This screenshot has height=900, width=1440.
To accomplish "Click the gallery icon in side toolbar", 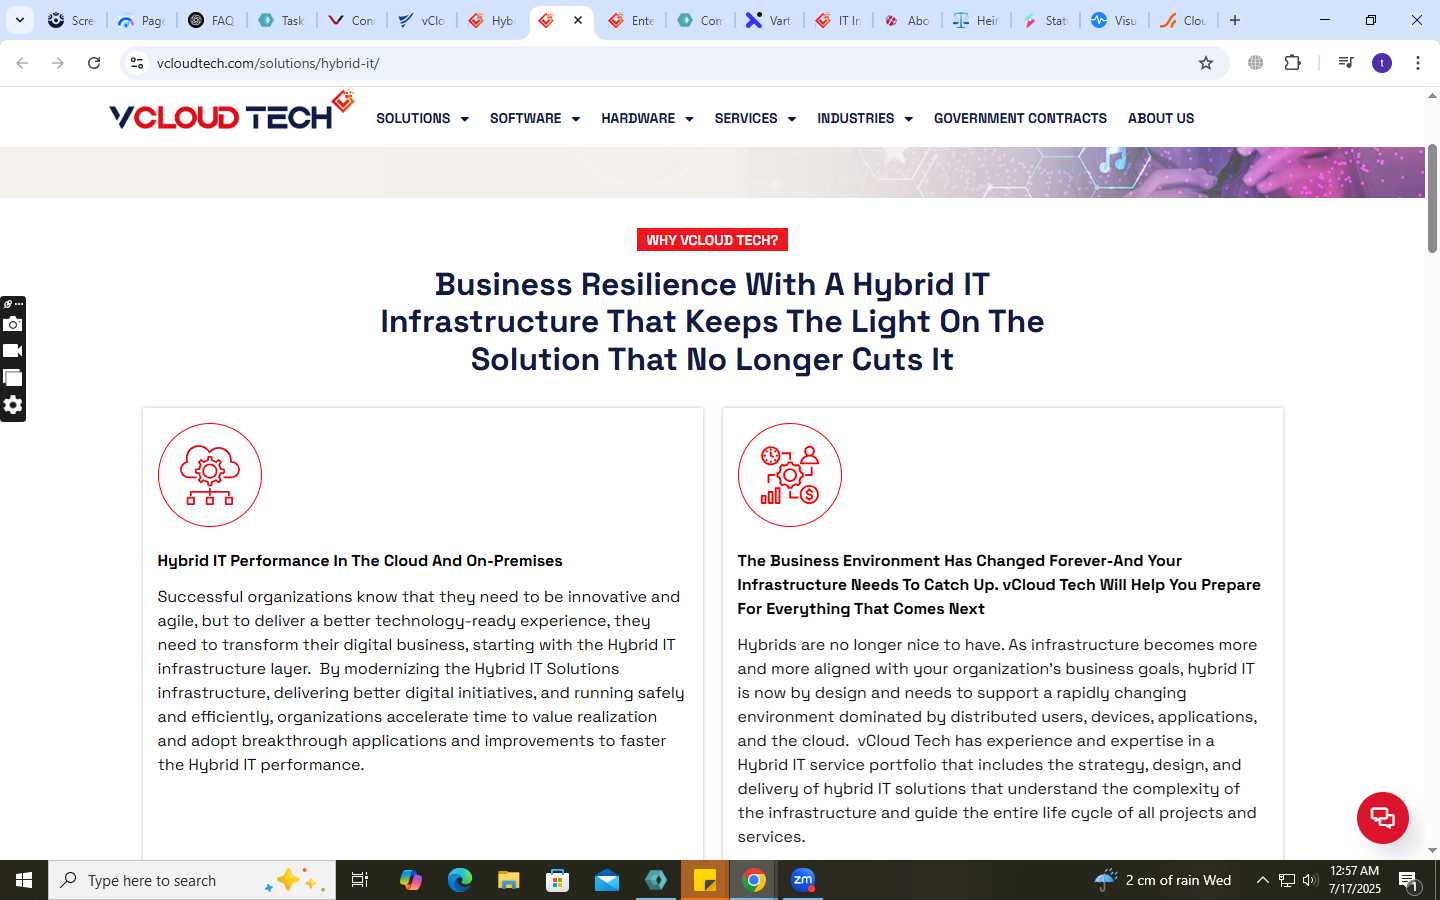I will [x=13, y=378].
